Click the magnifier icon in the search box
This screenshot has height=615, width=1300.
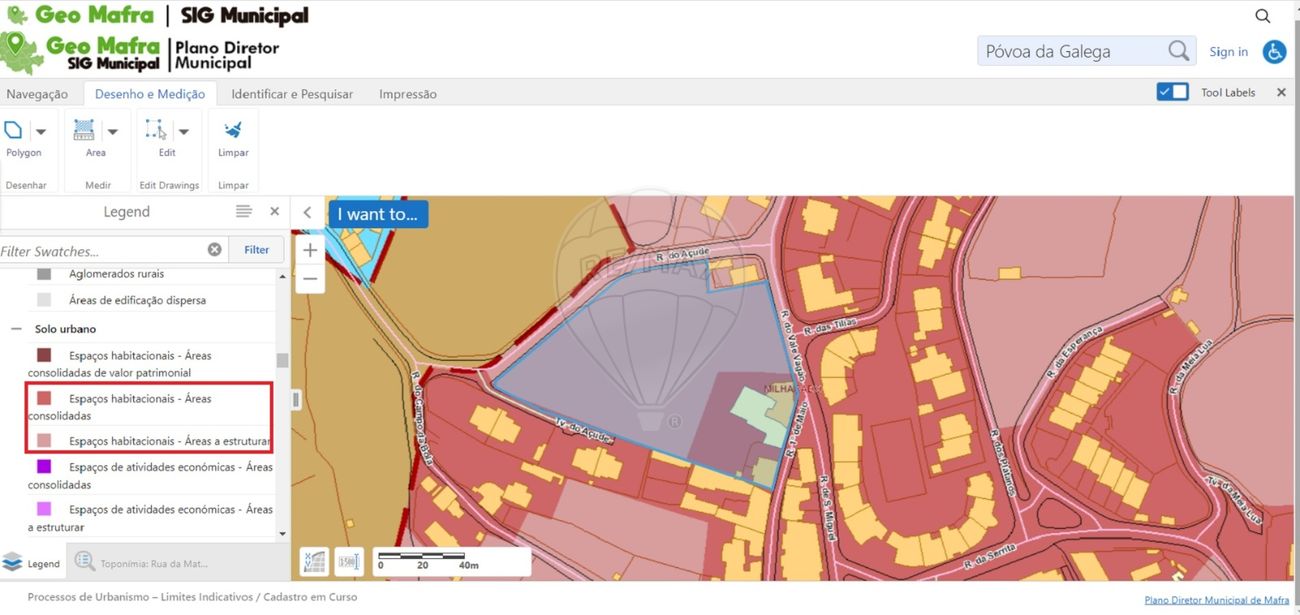tap(1179, 51)
